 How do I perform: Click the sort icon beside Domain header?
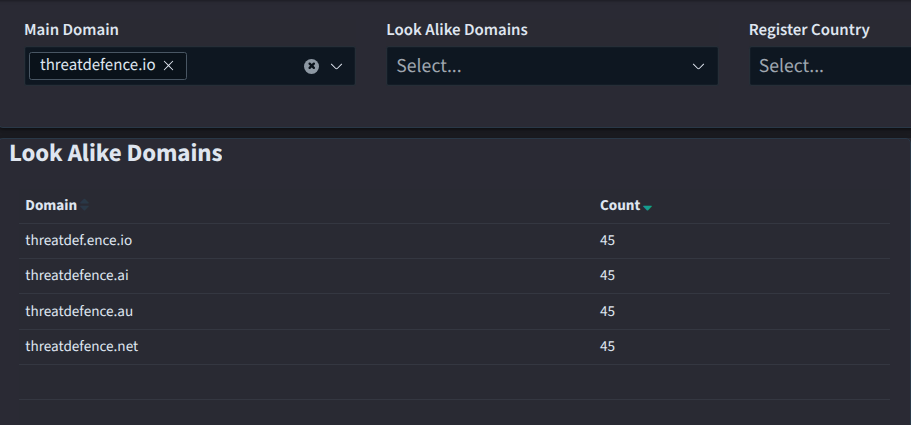(x=85, y=205)
